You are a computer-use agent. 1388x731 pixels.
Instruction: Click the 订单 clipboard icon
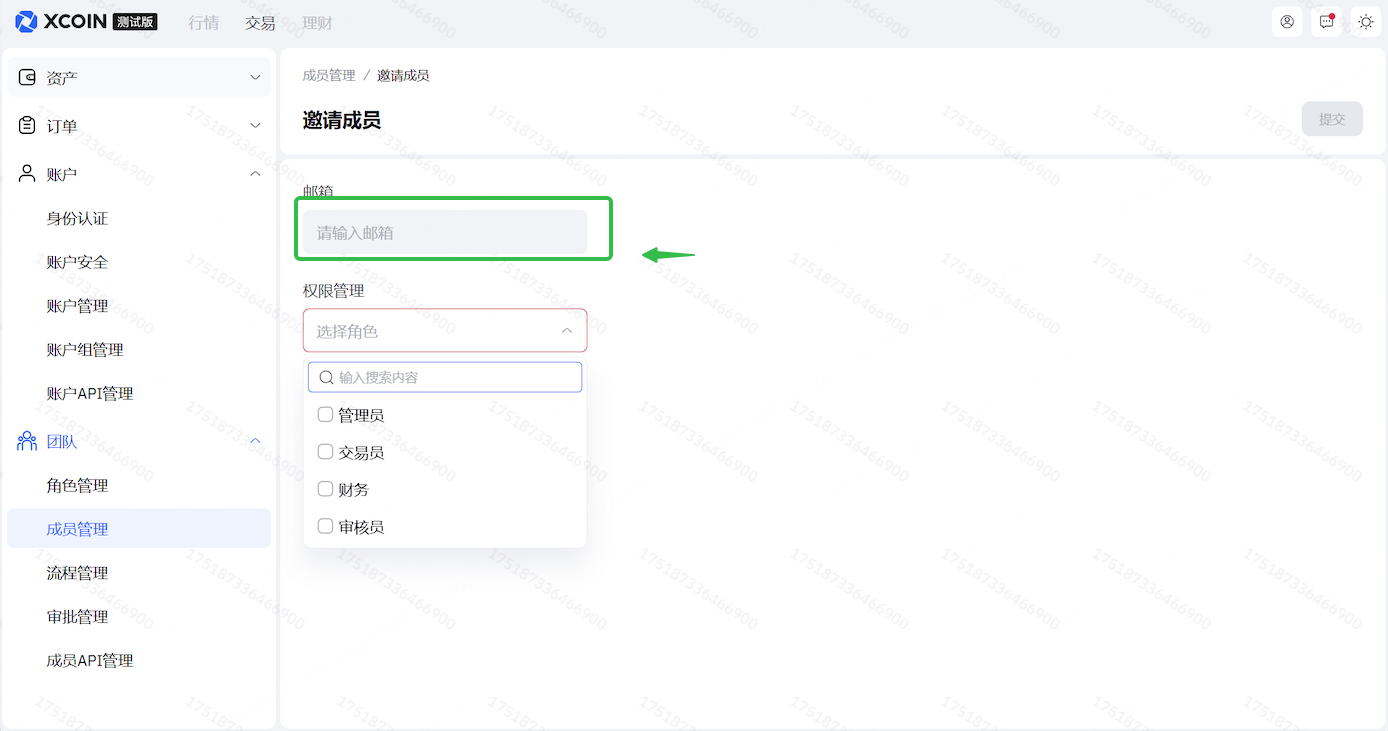28,126
